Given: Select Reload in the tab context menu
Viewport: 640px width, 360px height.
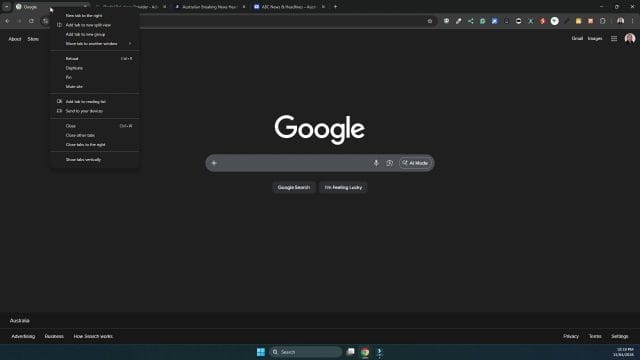Looking at the screenshot, I should (95, 59).
